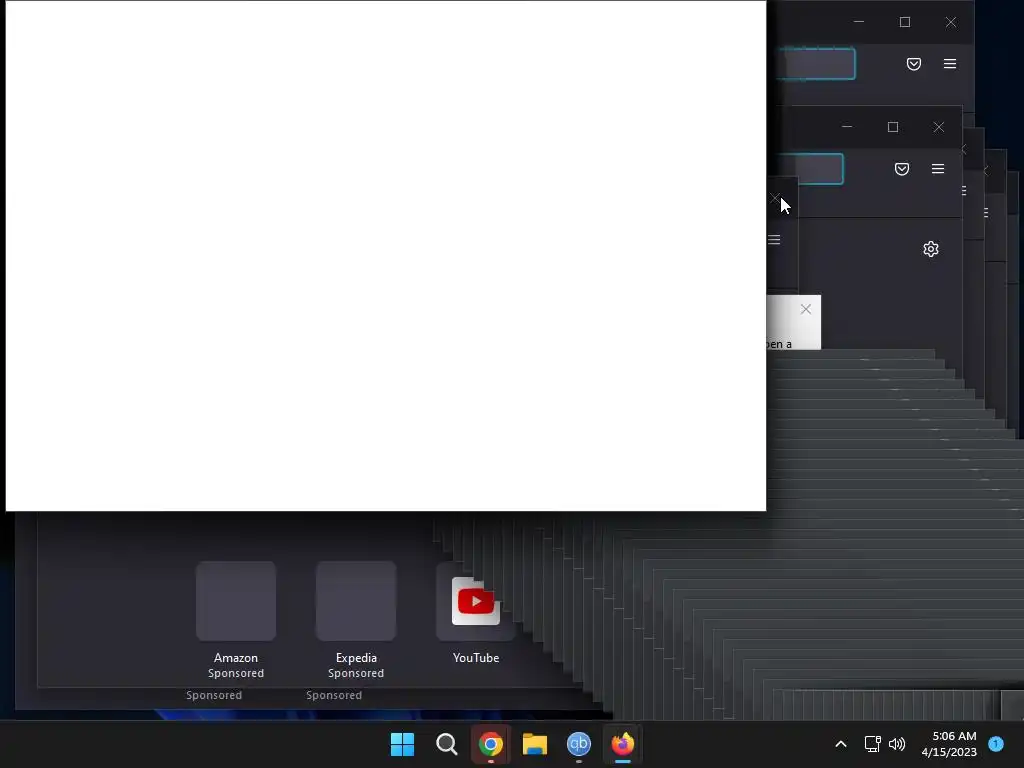Click the Pocket icon in the second Firefox window
The image size is (1024, 768).
coord(902,168)
